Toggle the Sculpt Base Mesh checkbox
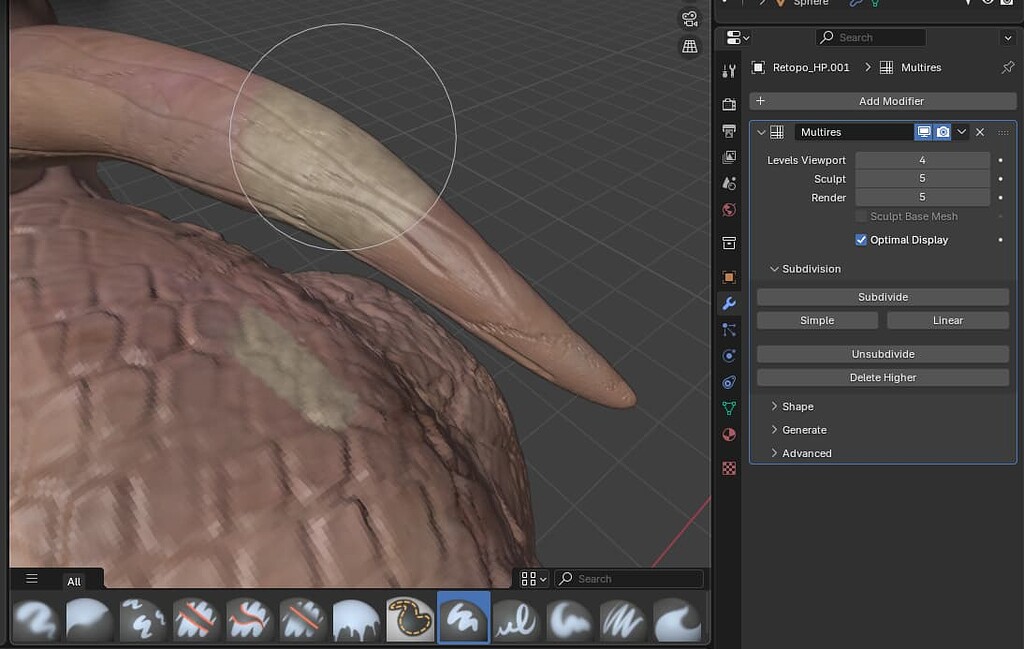Viewport: 1024px width, 649px height. [861, 216]
